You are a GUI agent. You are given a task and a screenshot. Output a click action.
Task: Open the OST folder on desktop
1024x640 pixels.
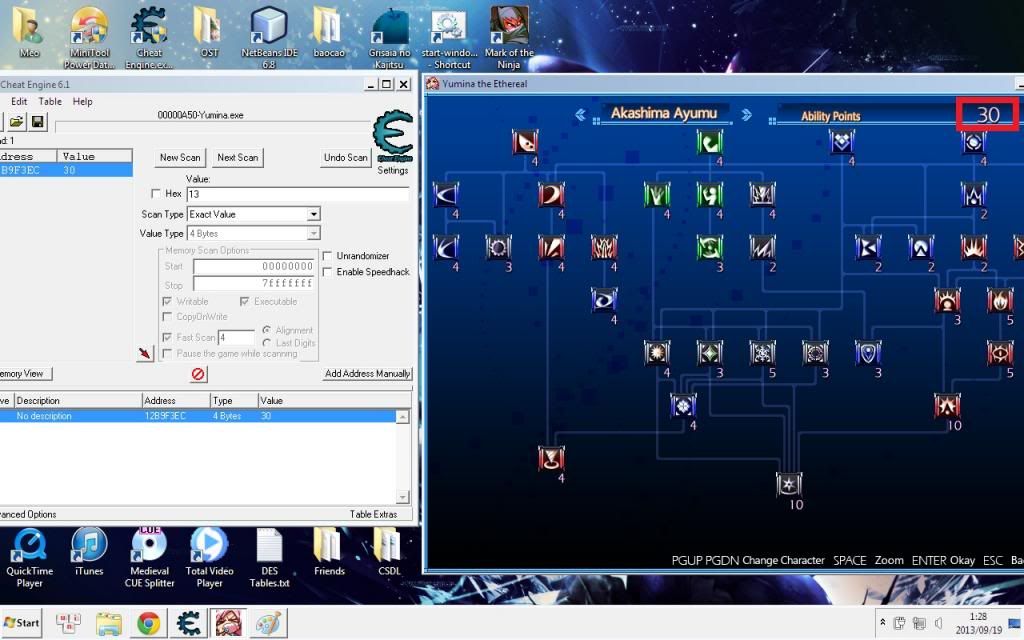(210, 33)
